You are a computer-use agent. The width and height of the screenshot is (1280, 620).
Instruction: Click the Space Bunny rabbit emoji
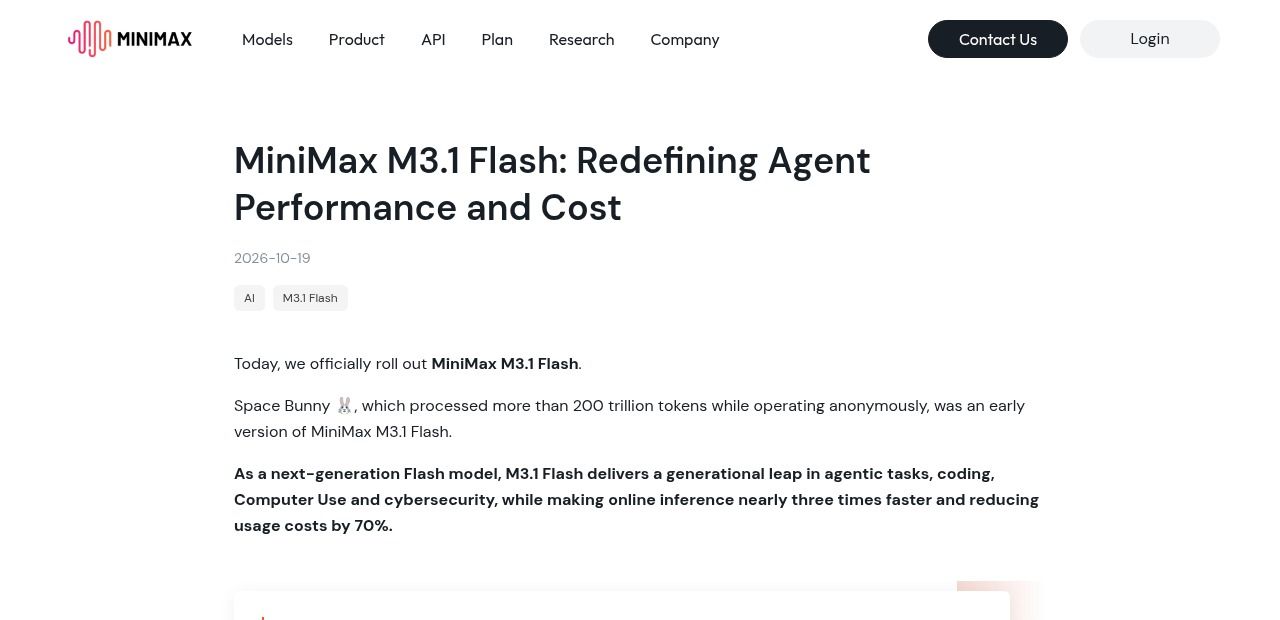pos(344,405)
